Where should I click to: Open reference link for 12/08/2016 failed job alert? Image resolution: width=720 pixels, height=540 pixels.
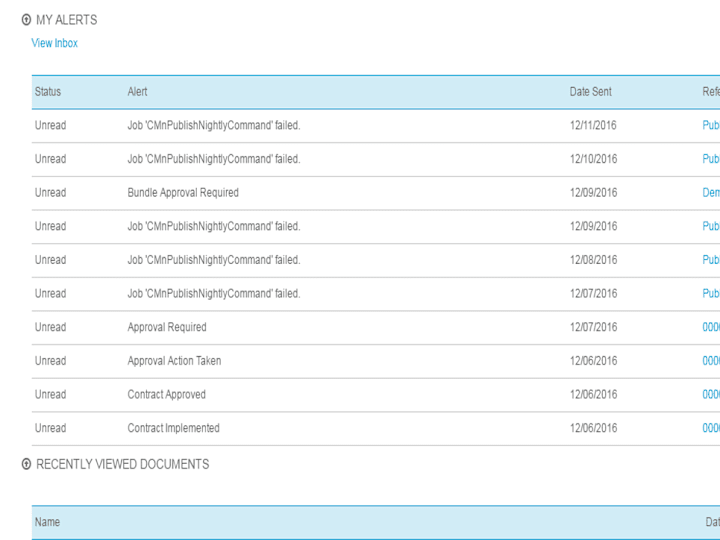tap(711, 260)
